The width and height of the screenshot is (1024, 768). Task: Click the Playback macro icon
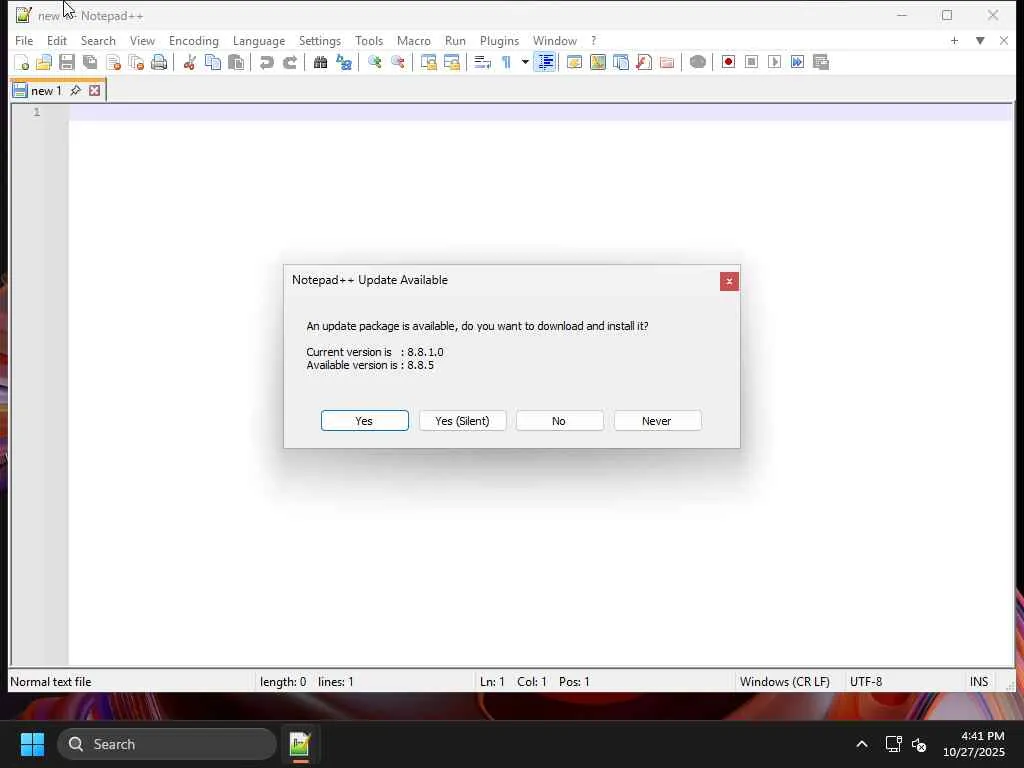point(775,62)
